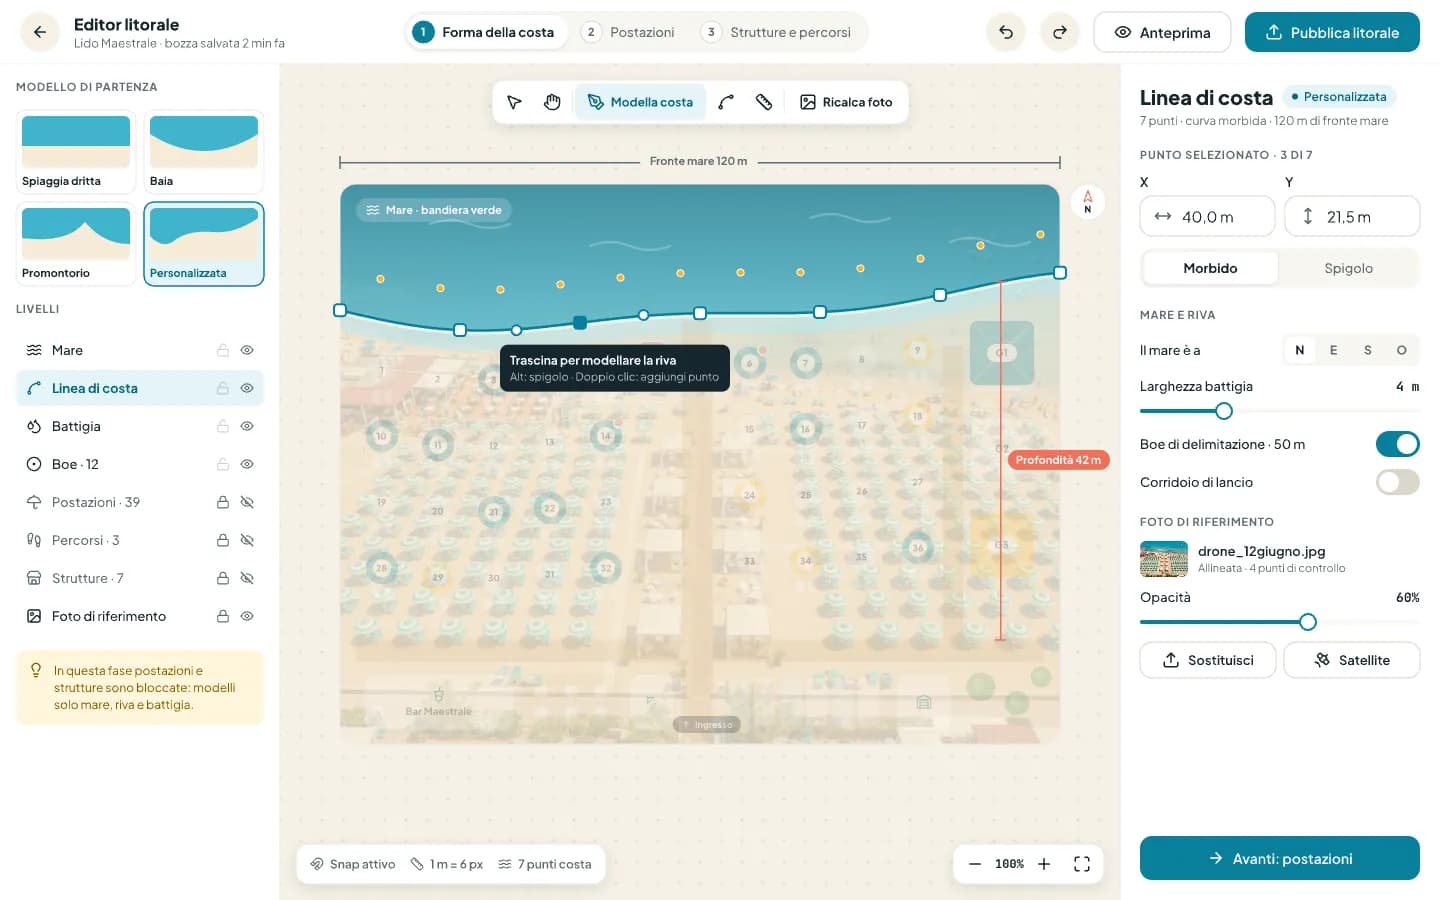Select the arrow pointer tool
Viewport: 1440px width, 900px height.
coord(514,102)
